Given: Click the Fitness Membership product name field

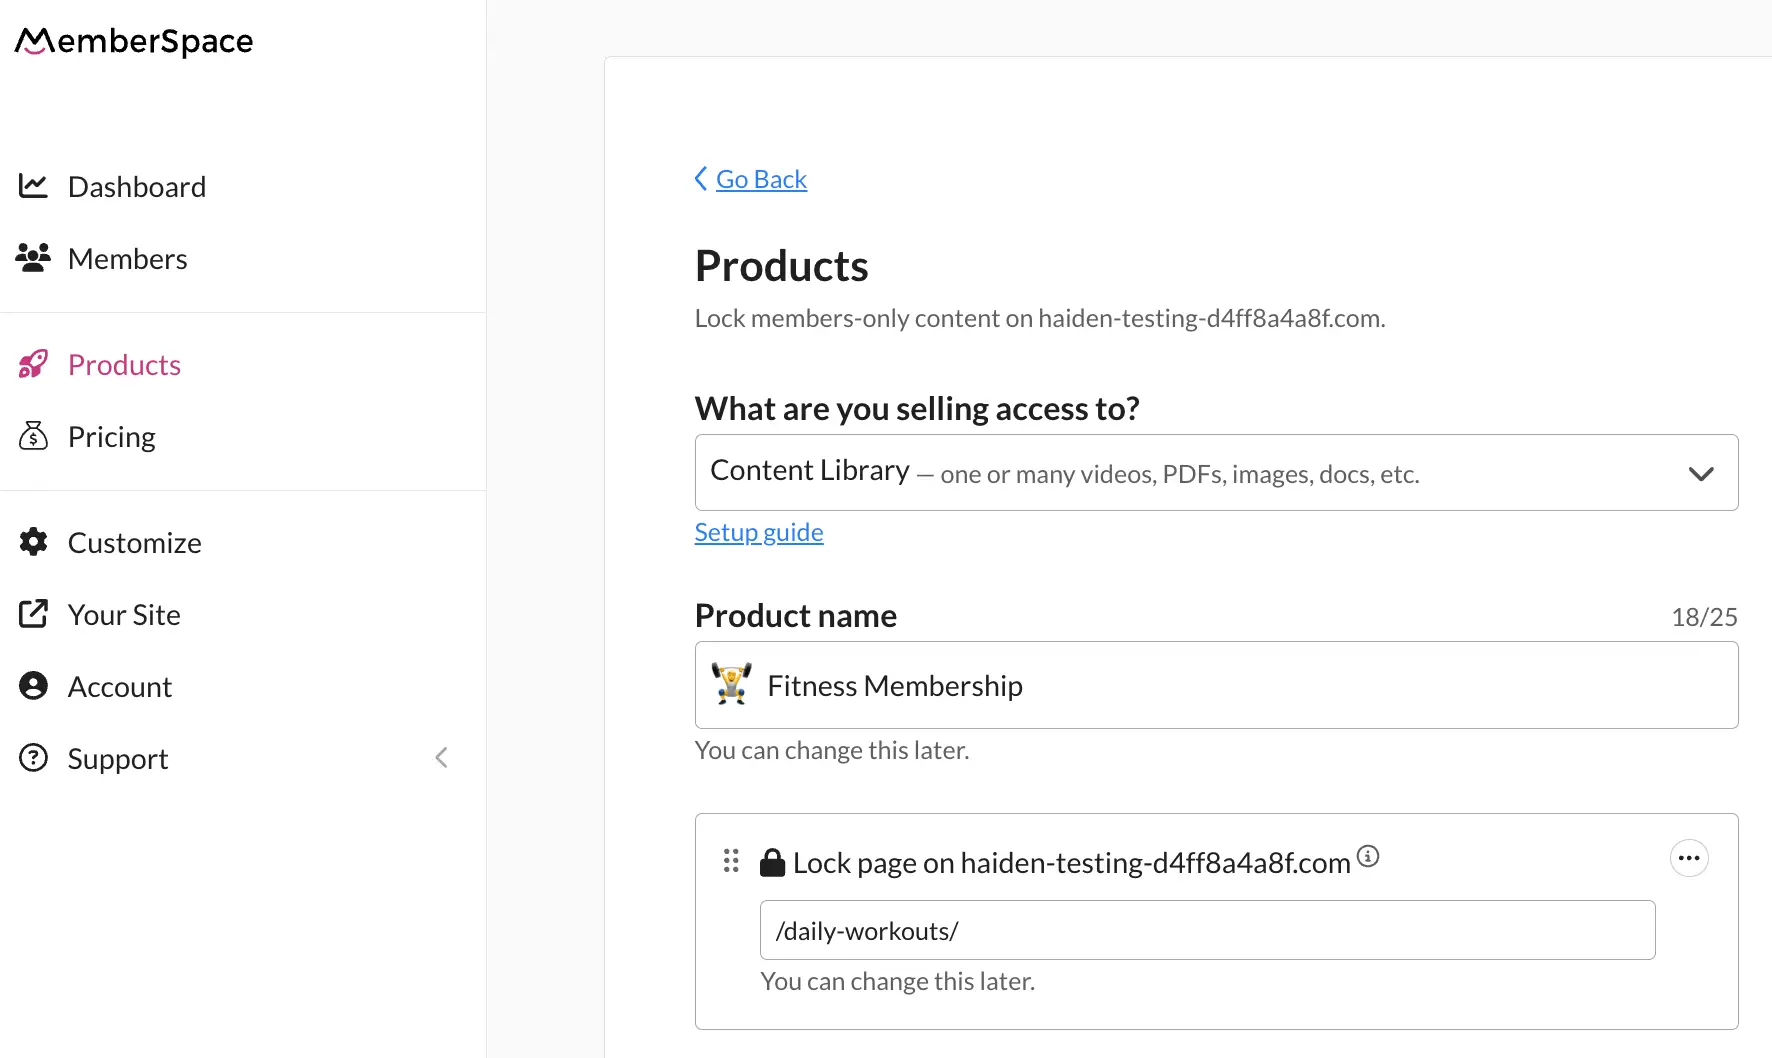Looking at the screenshot, I should tap(1216, 685).
